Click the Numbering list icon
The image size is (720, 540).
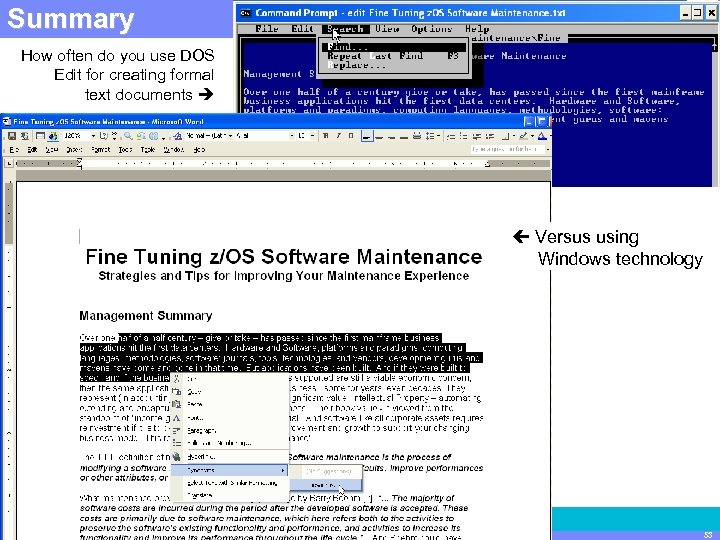pyautogui.click(x=451, y=136)
